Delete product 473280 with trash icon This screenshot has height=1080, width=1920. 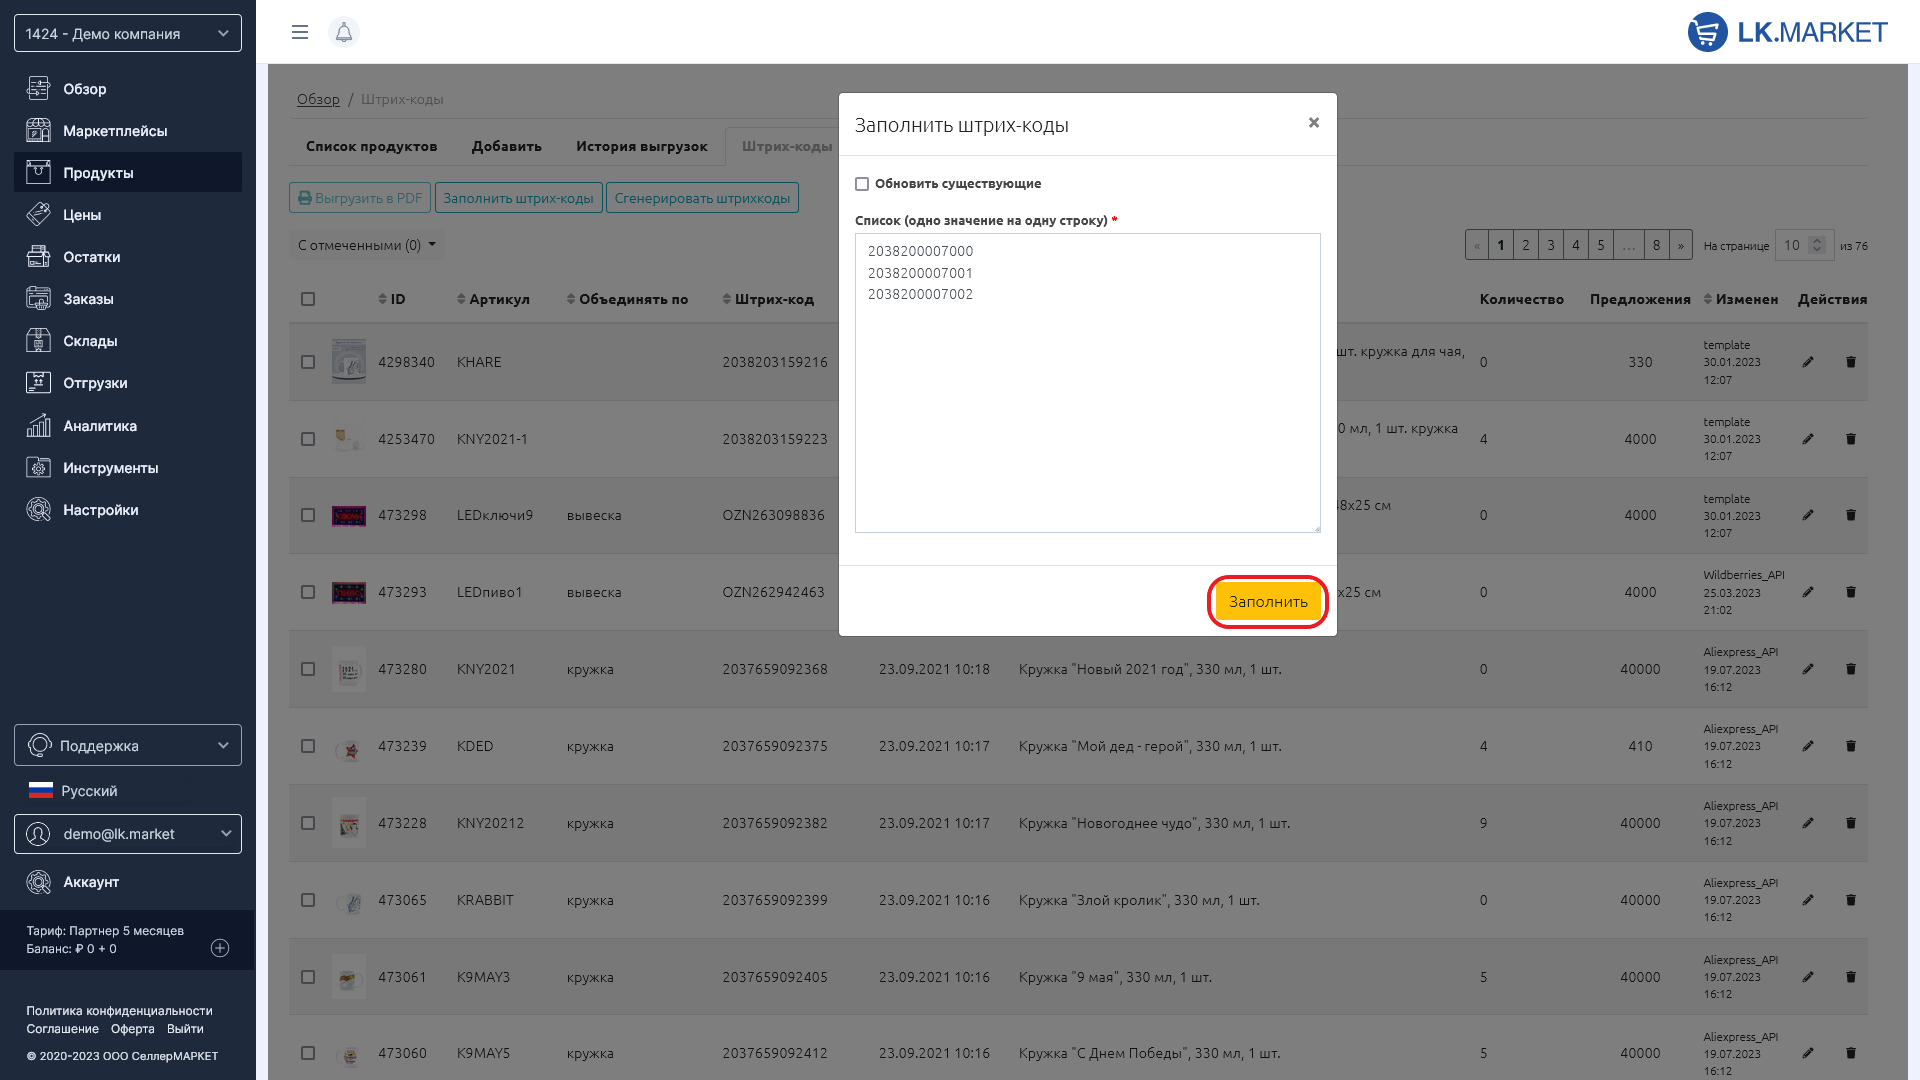1850,669
